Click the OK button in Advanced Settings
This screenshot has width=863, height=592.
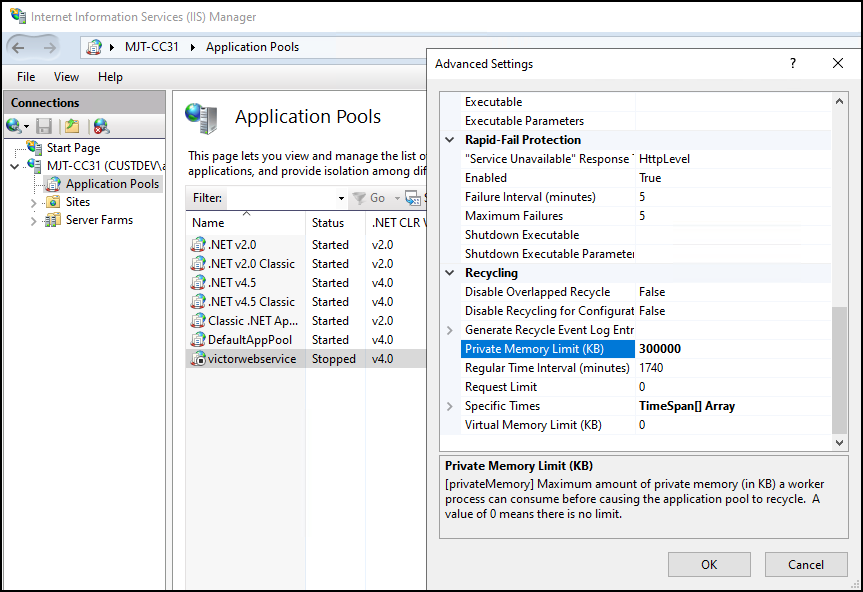708,564
